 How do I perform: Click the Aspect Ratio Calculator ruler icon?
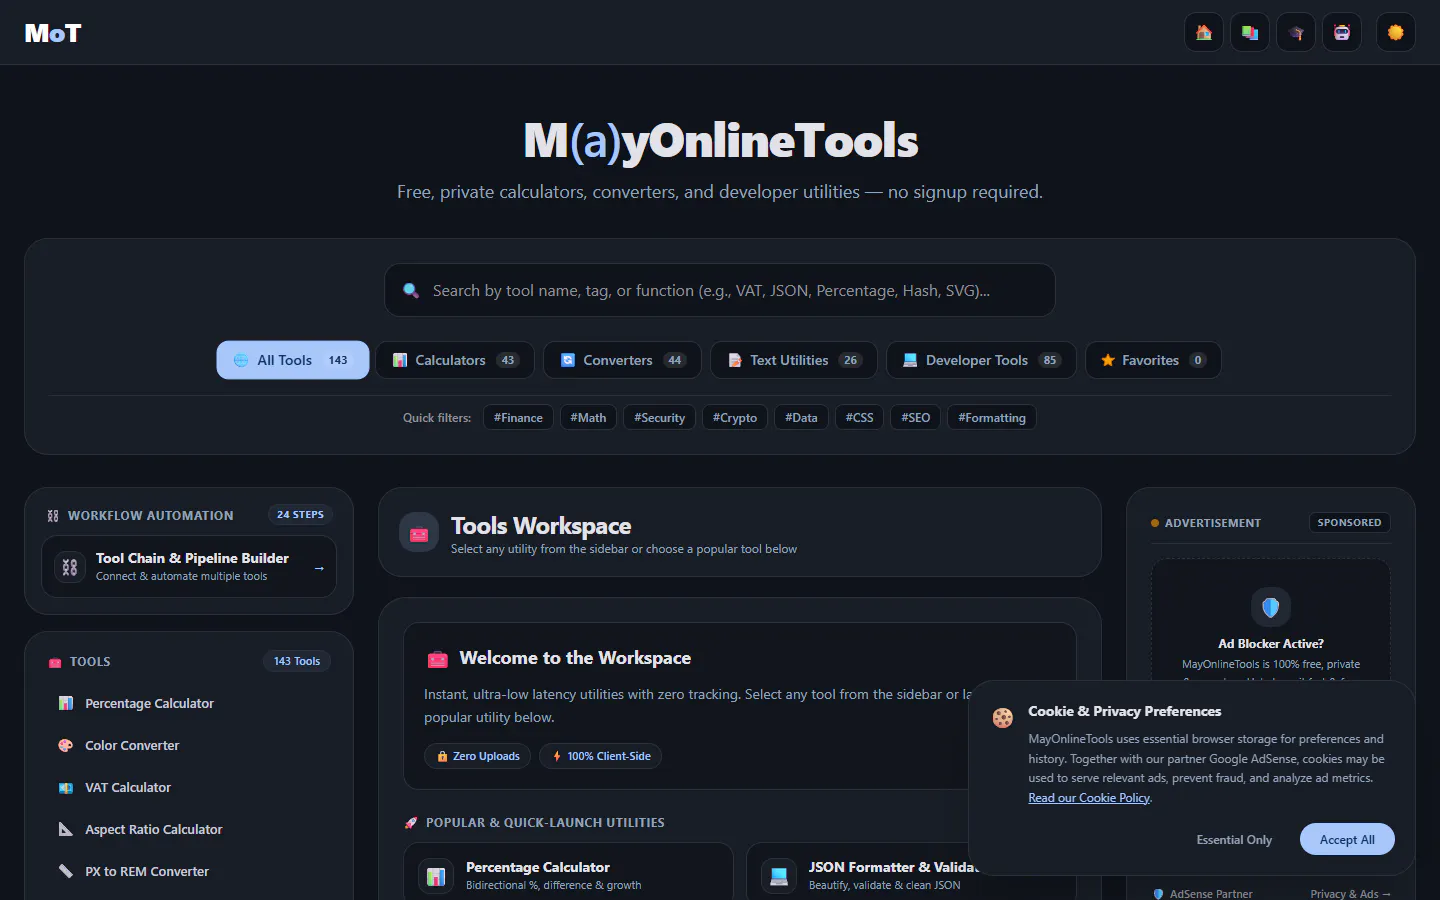point(66,830)
